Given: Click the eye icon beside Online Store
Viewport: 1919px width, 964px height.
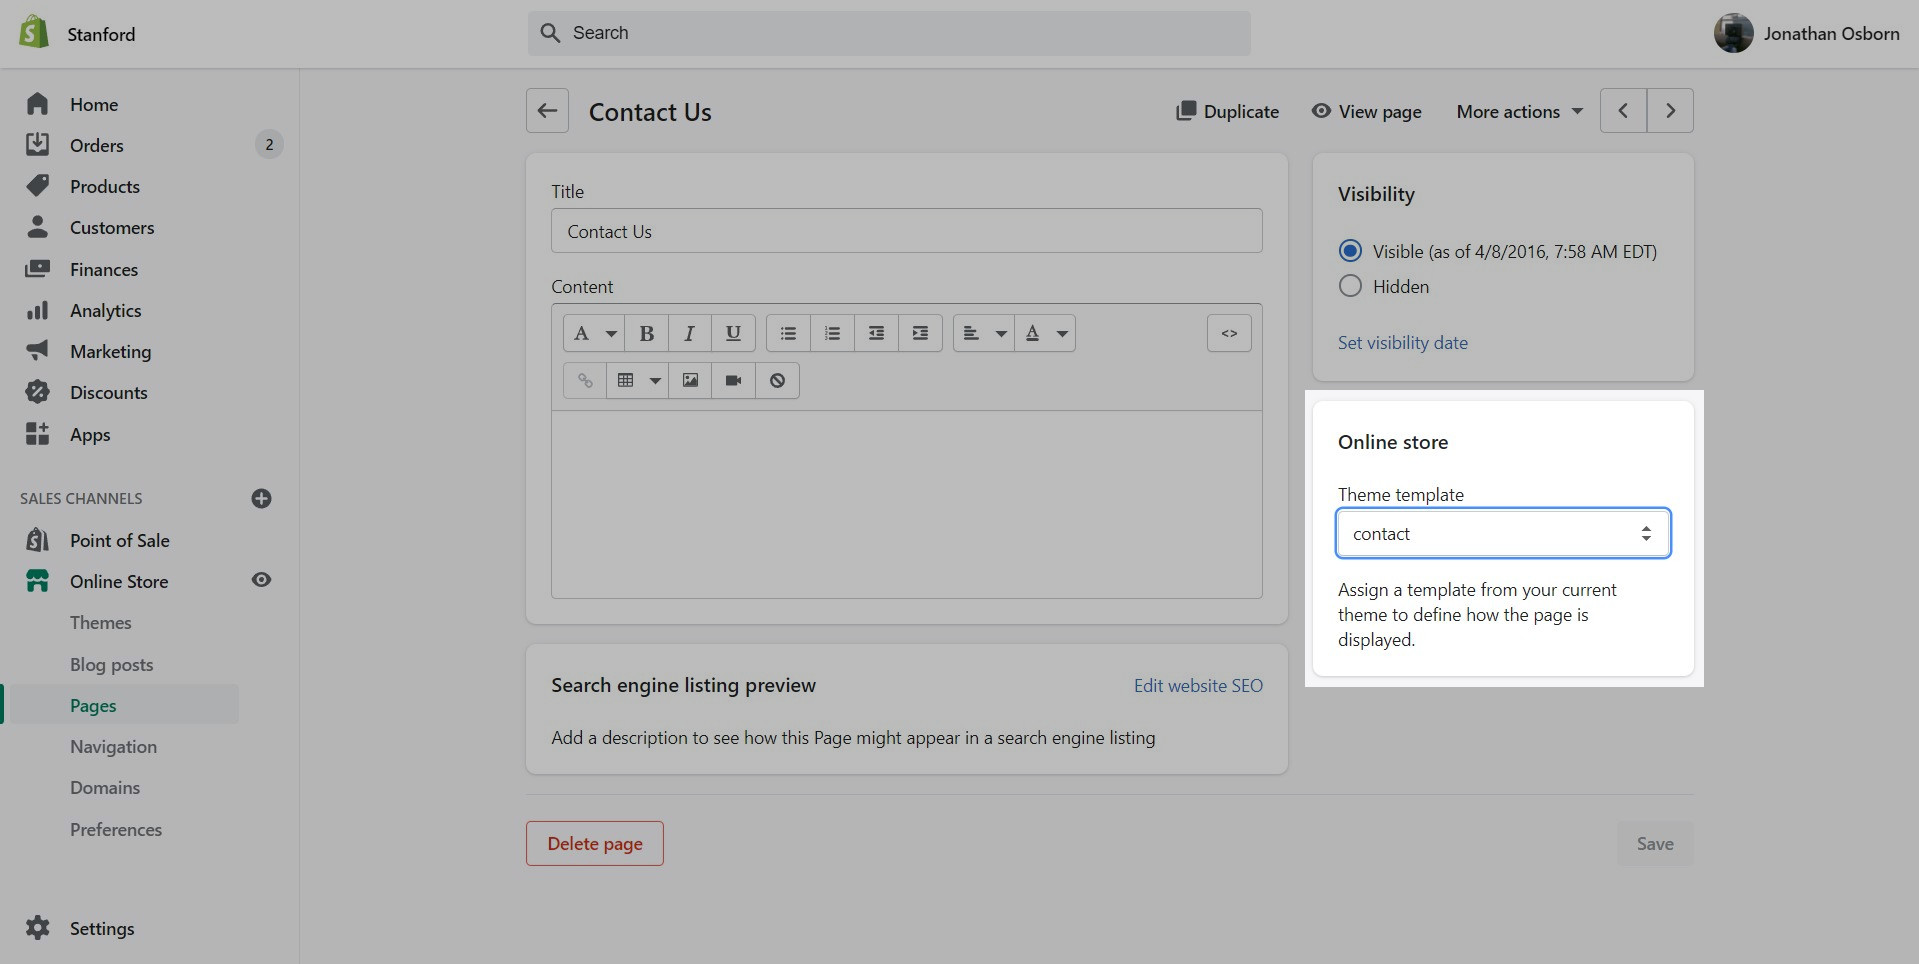Looking at the screenshot, I should (261, 580).
